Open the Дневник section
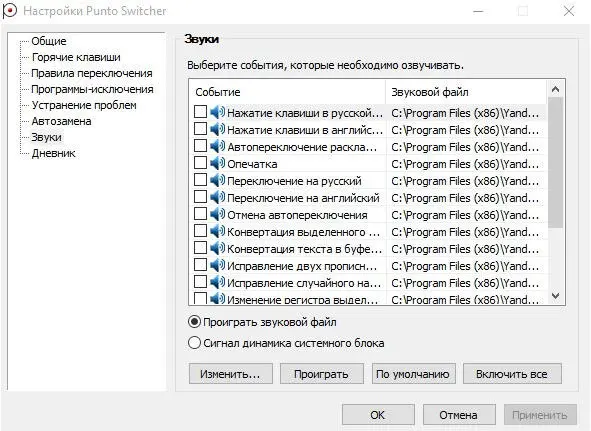 [54, 153]
